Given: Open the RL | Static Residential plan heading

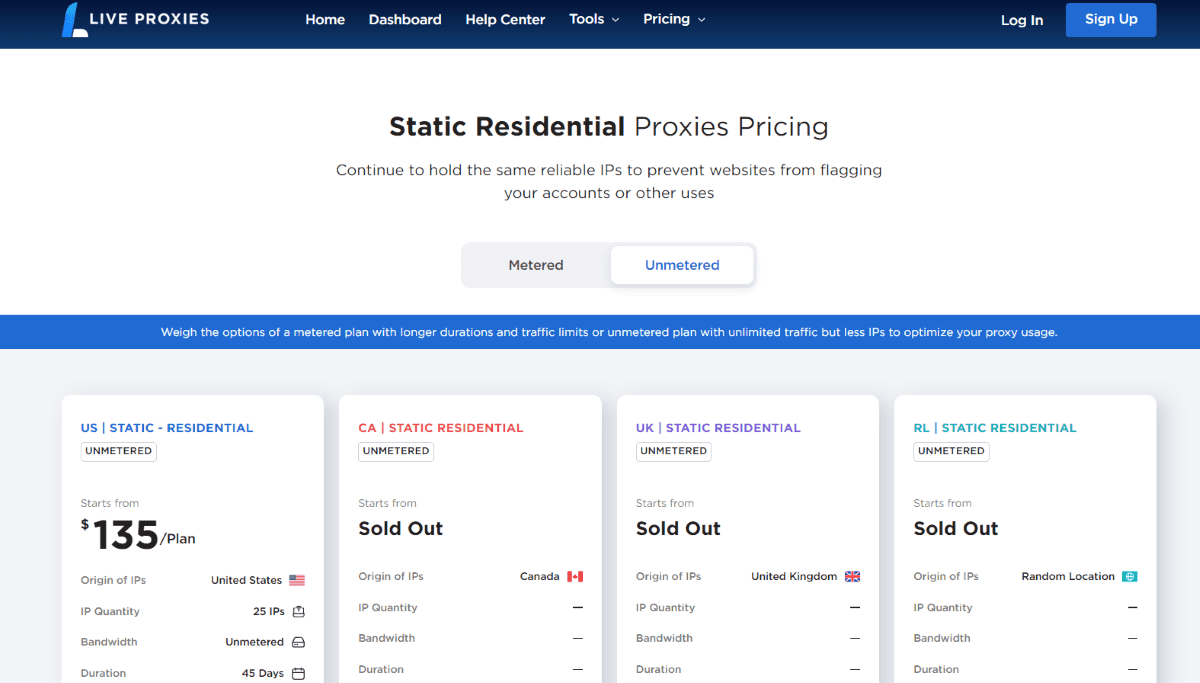Looking at the screenshot, I should click(995, 428).
